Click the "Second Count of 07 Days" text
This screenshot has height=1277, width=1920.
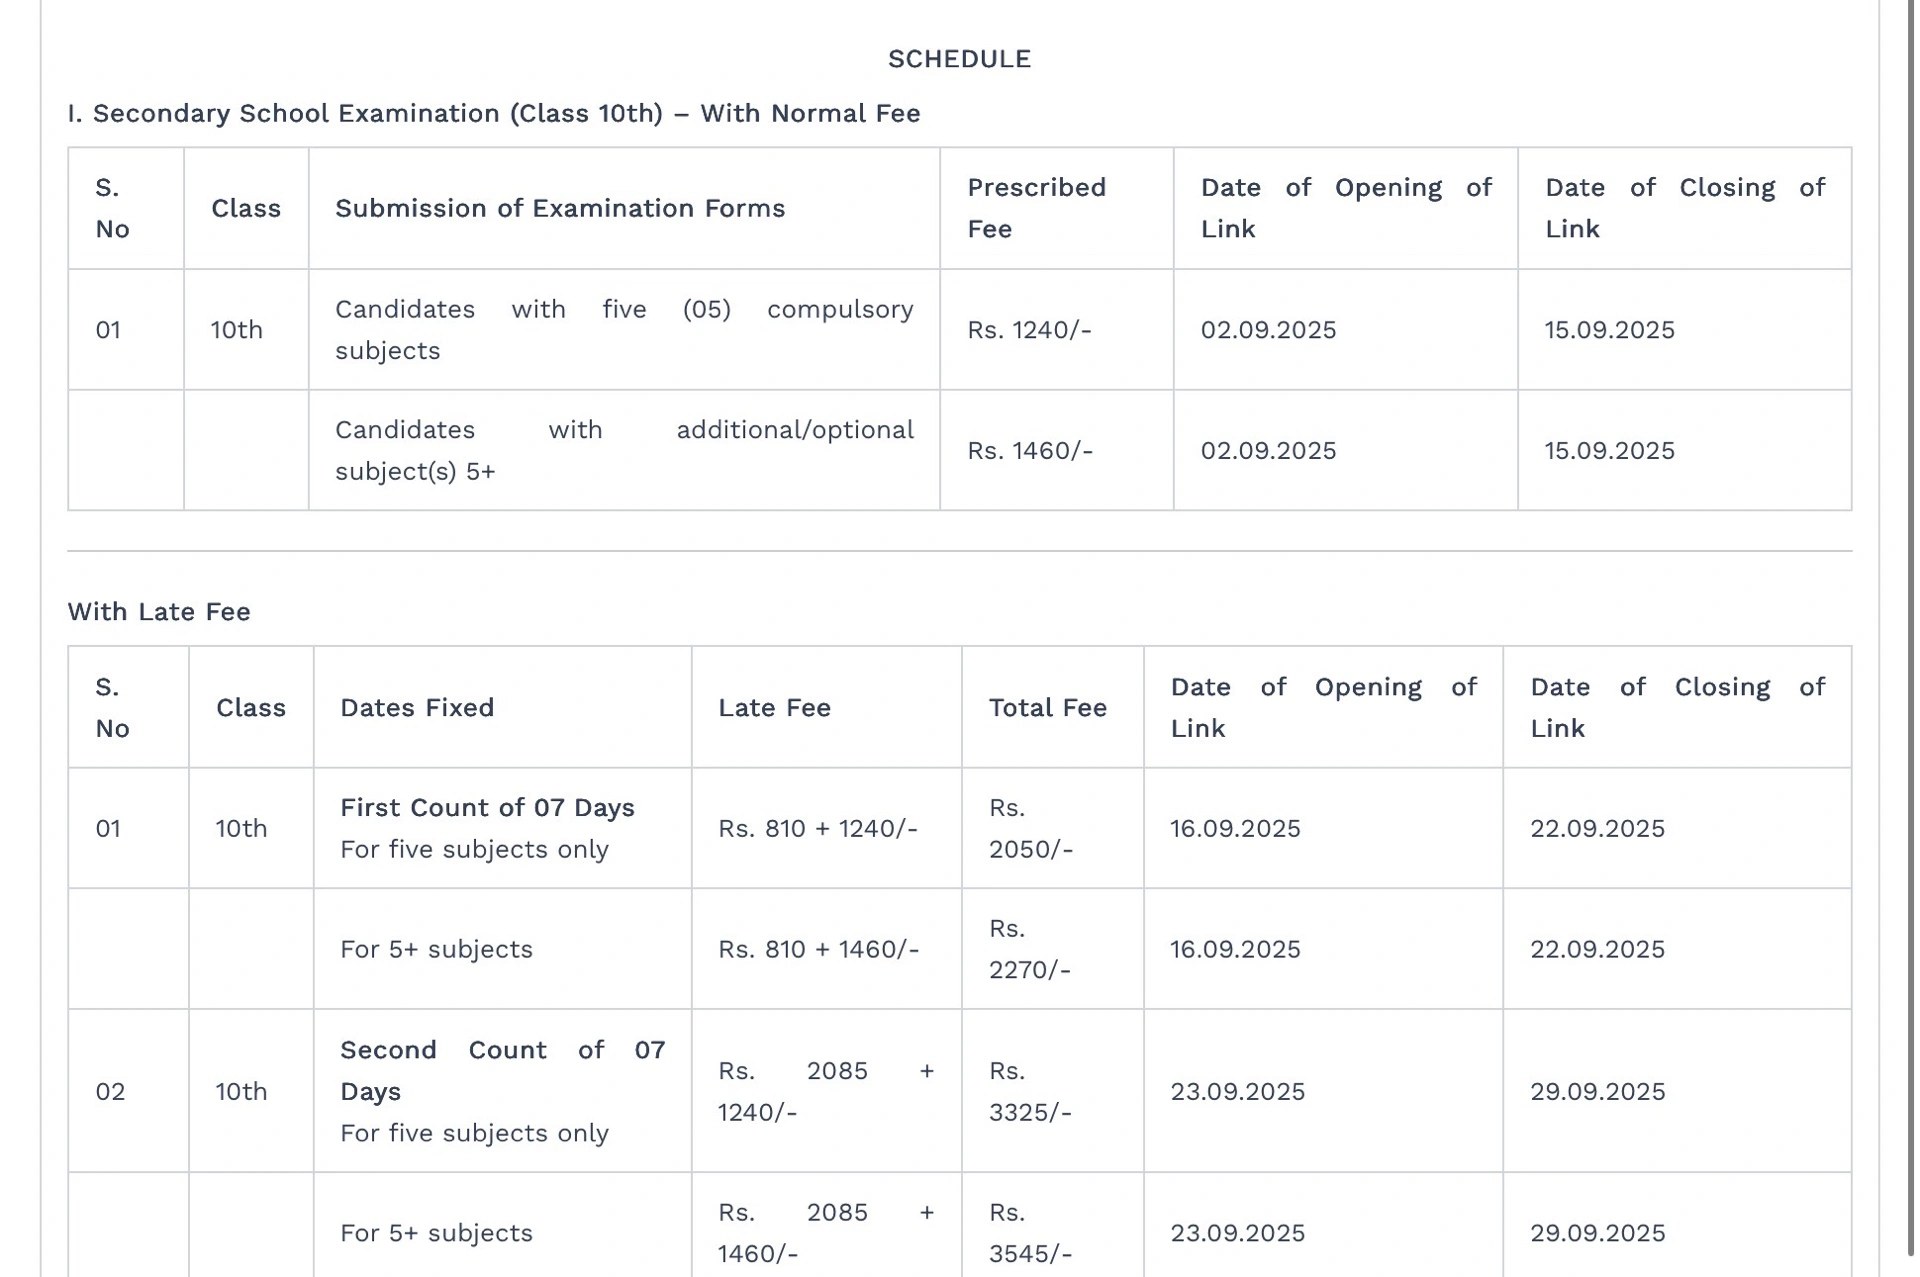pyautogui.click(x=501, y=1070)
